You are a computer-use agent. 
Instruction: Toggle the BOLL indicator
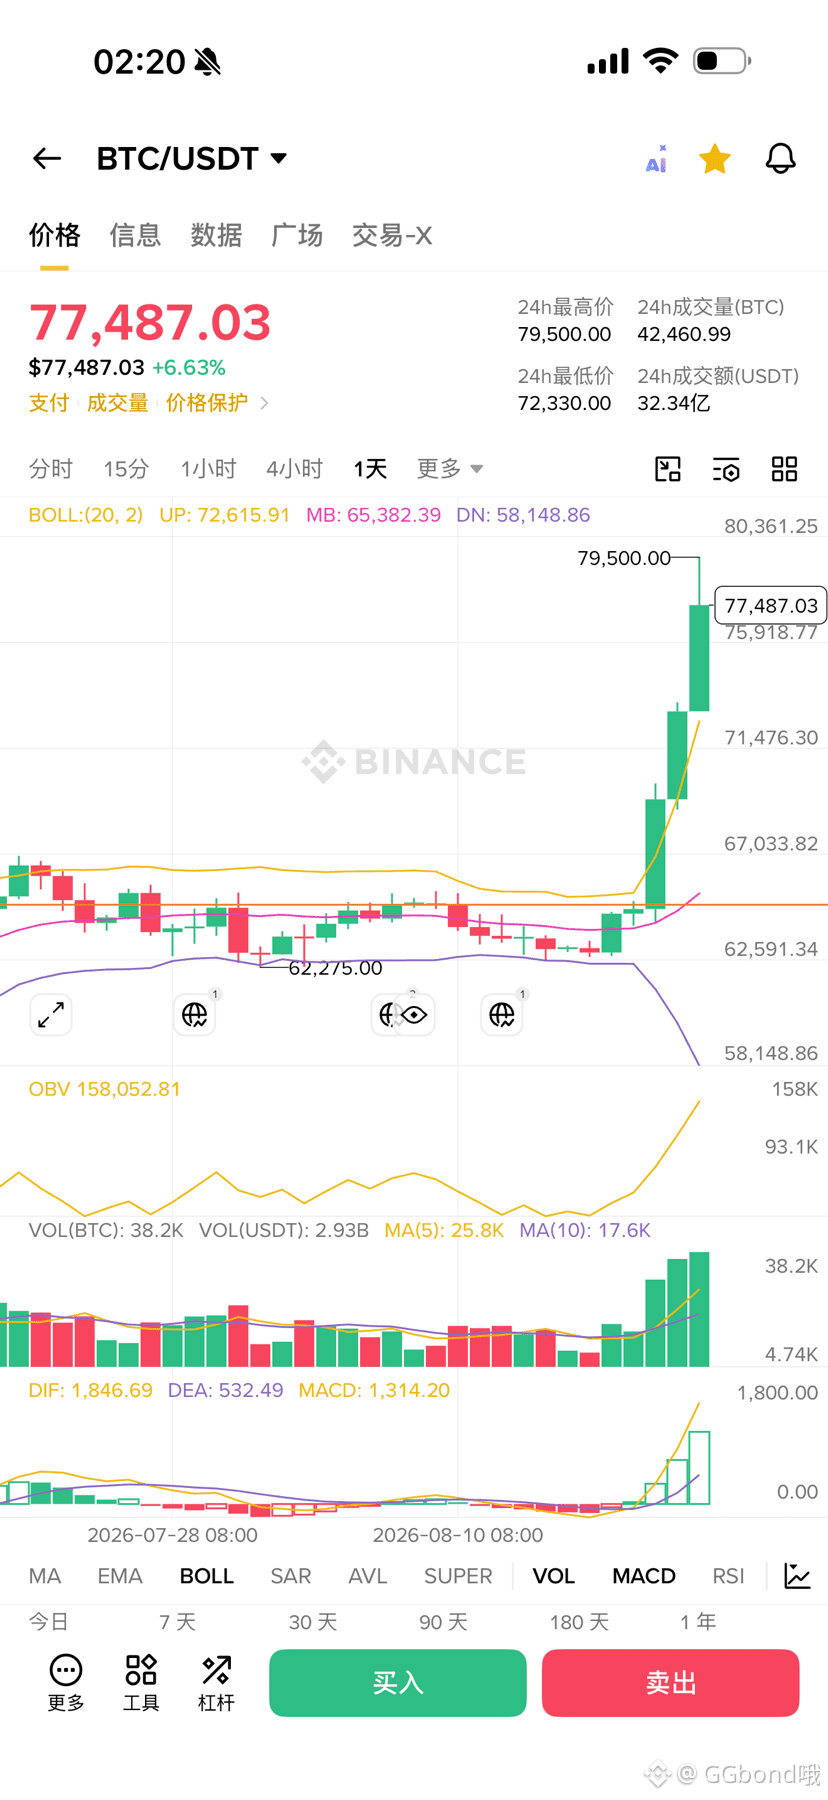click(x=207, y=1576)
